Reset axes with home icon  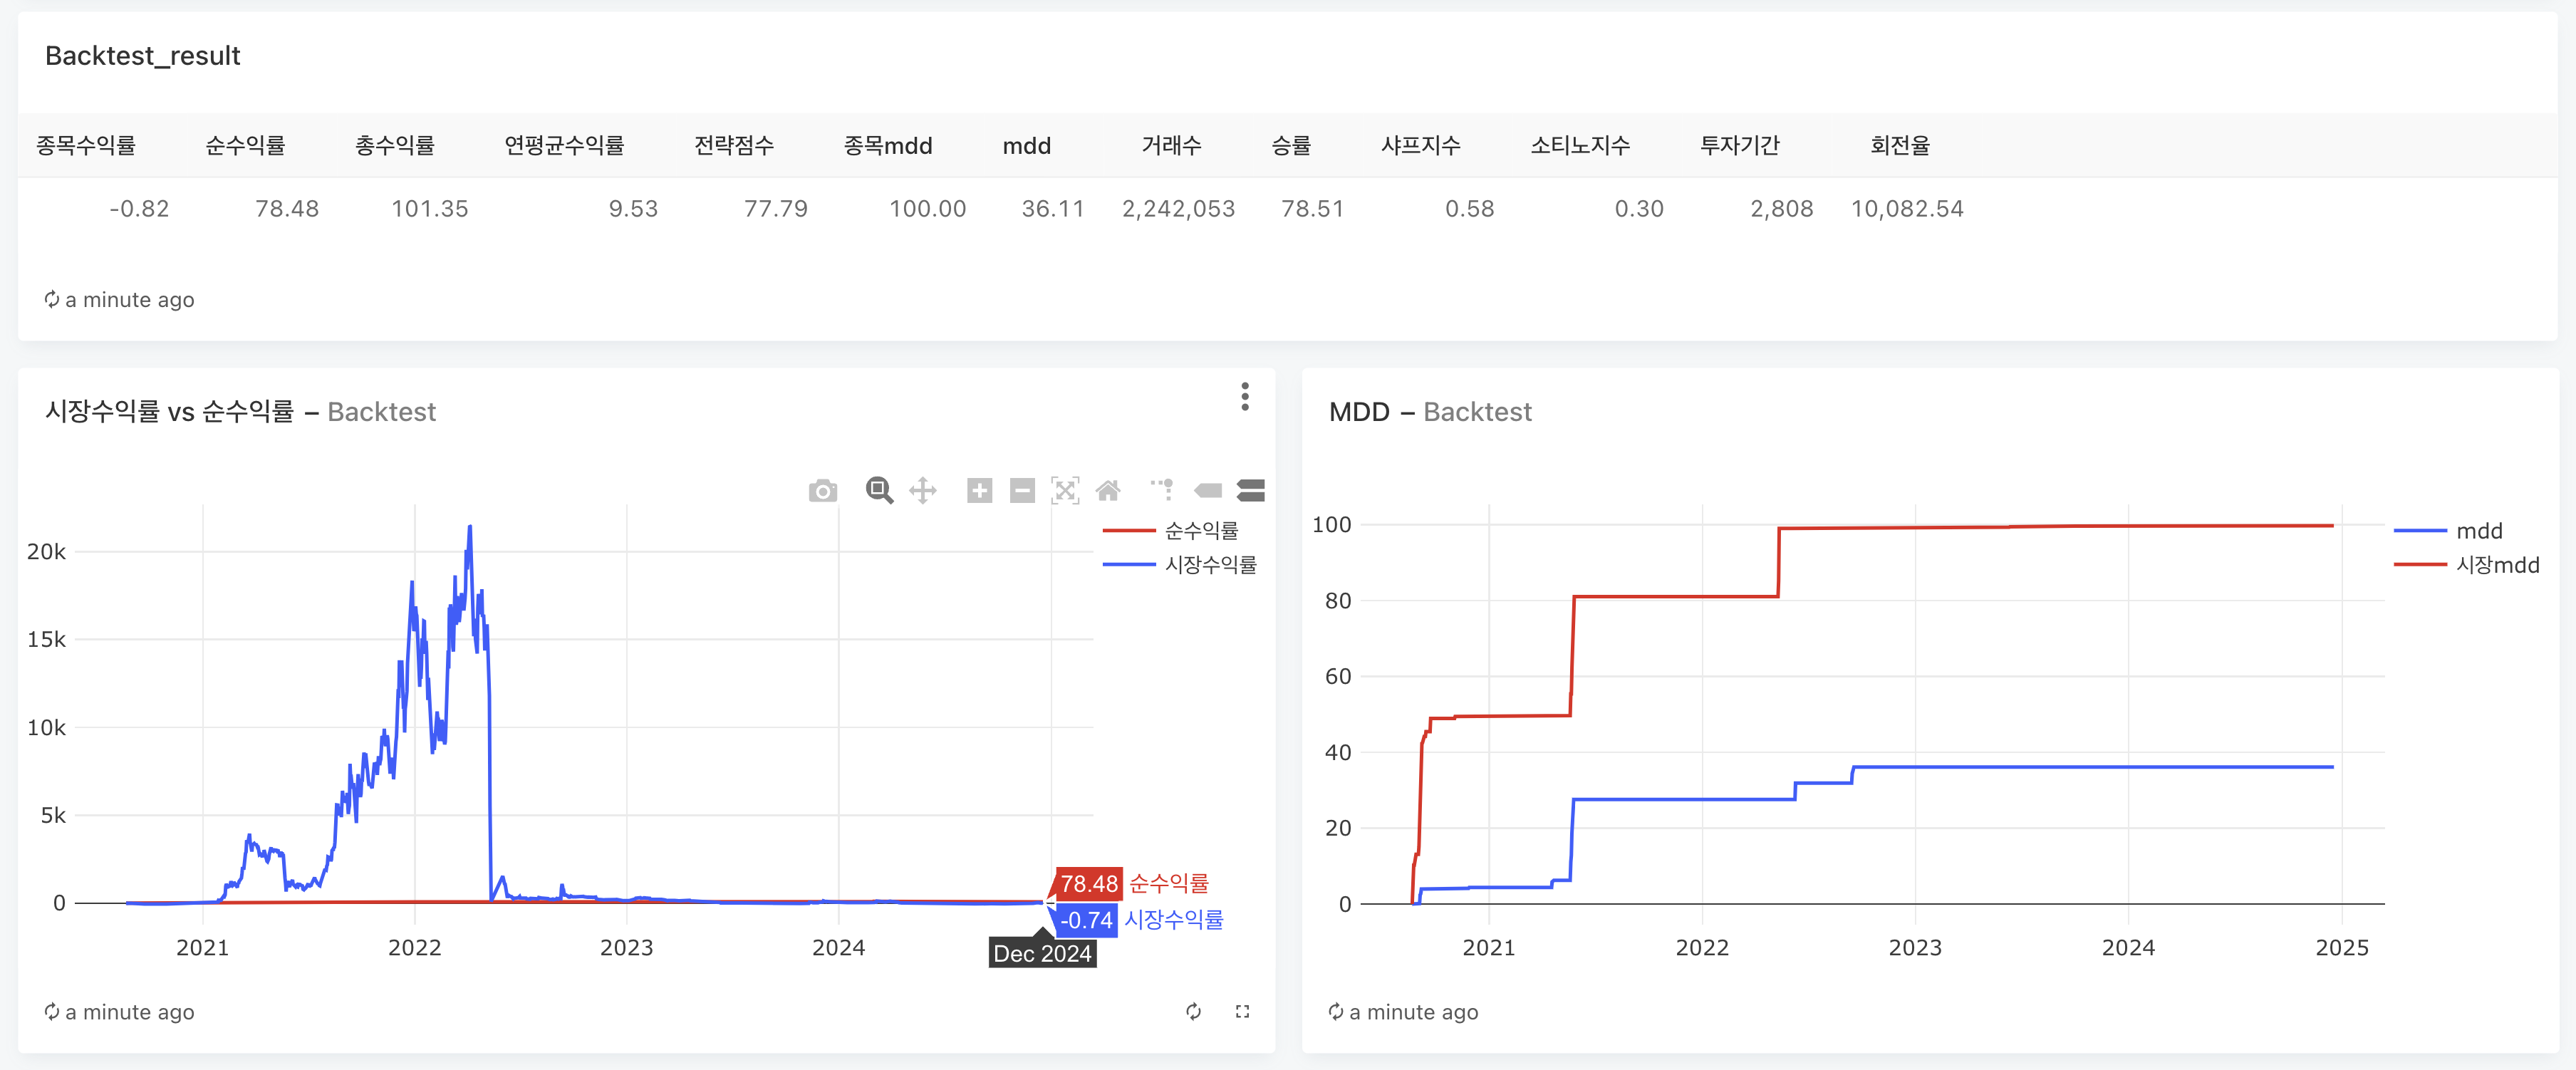[1108, 490]
